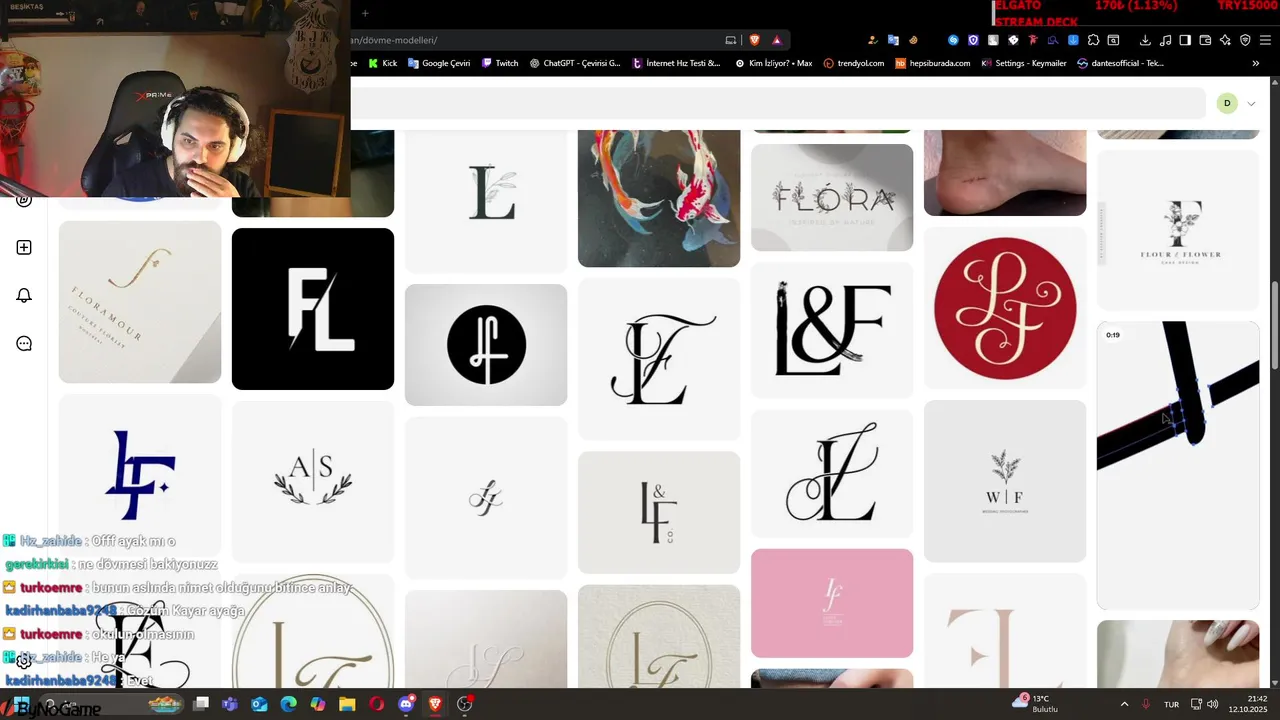Open the Kick bookmark
This screenshot has width=1280, height=720.
[x=382, y=63]
